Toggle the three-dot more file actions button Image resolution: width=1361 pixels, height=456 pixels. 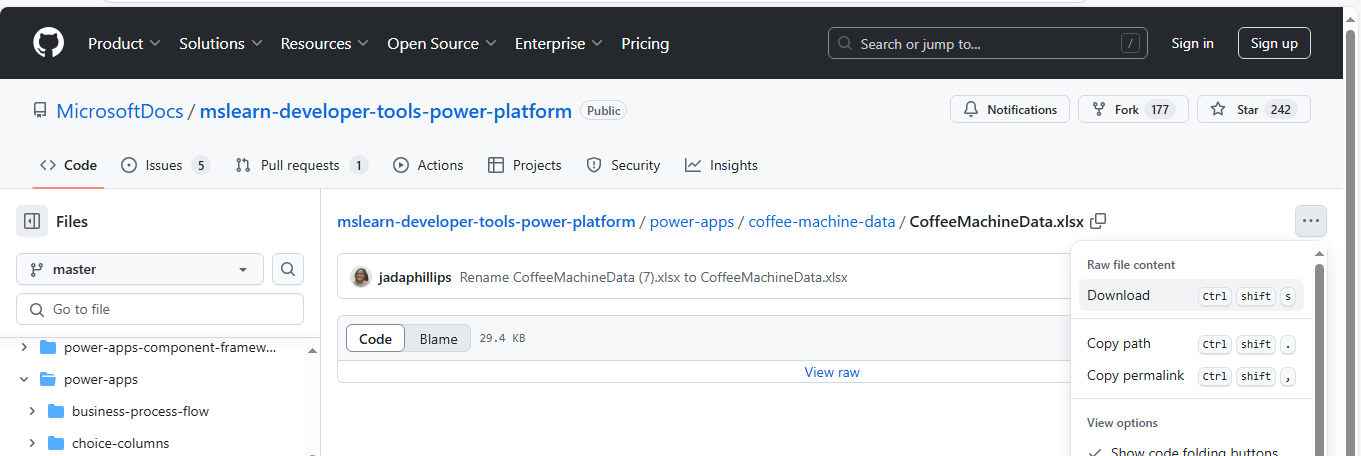pos(1311,221)
